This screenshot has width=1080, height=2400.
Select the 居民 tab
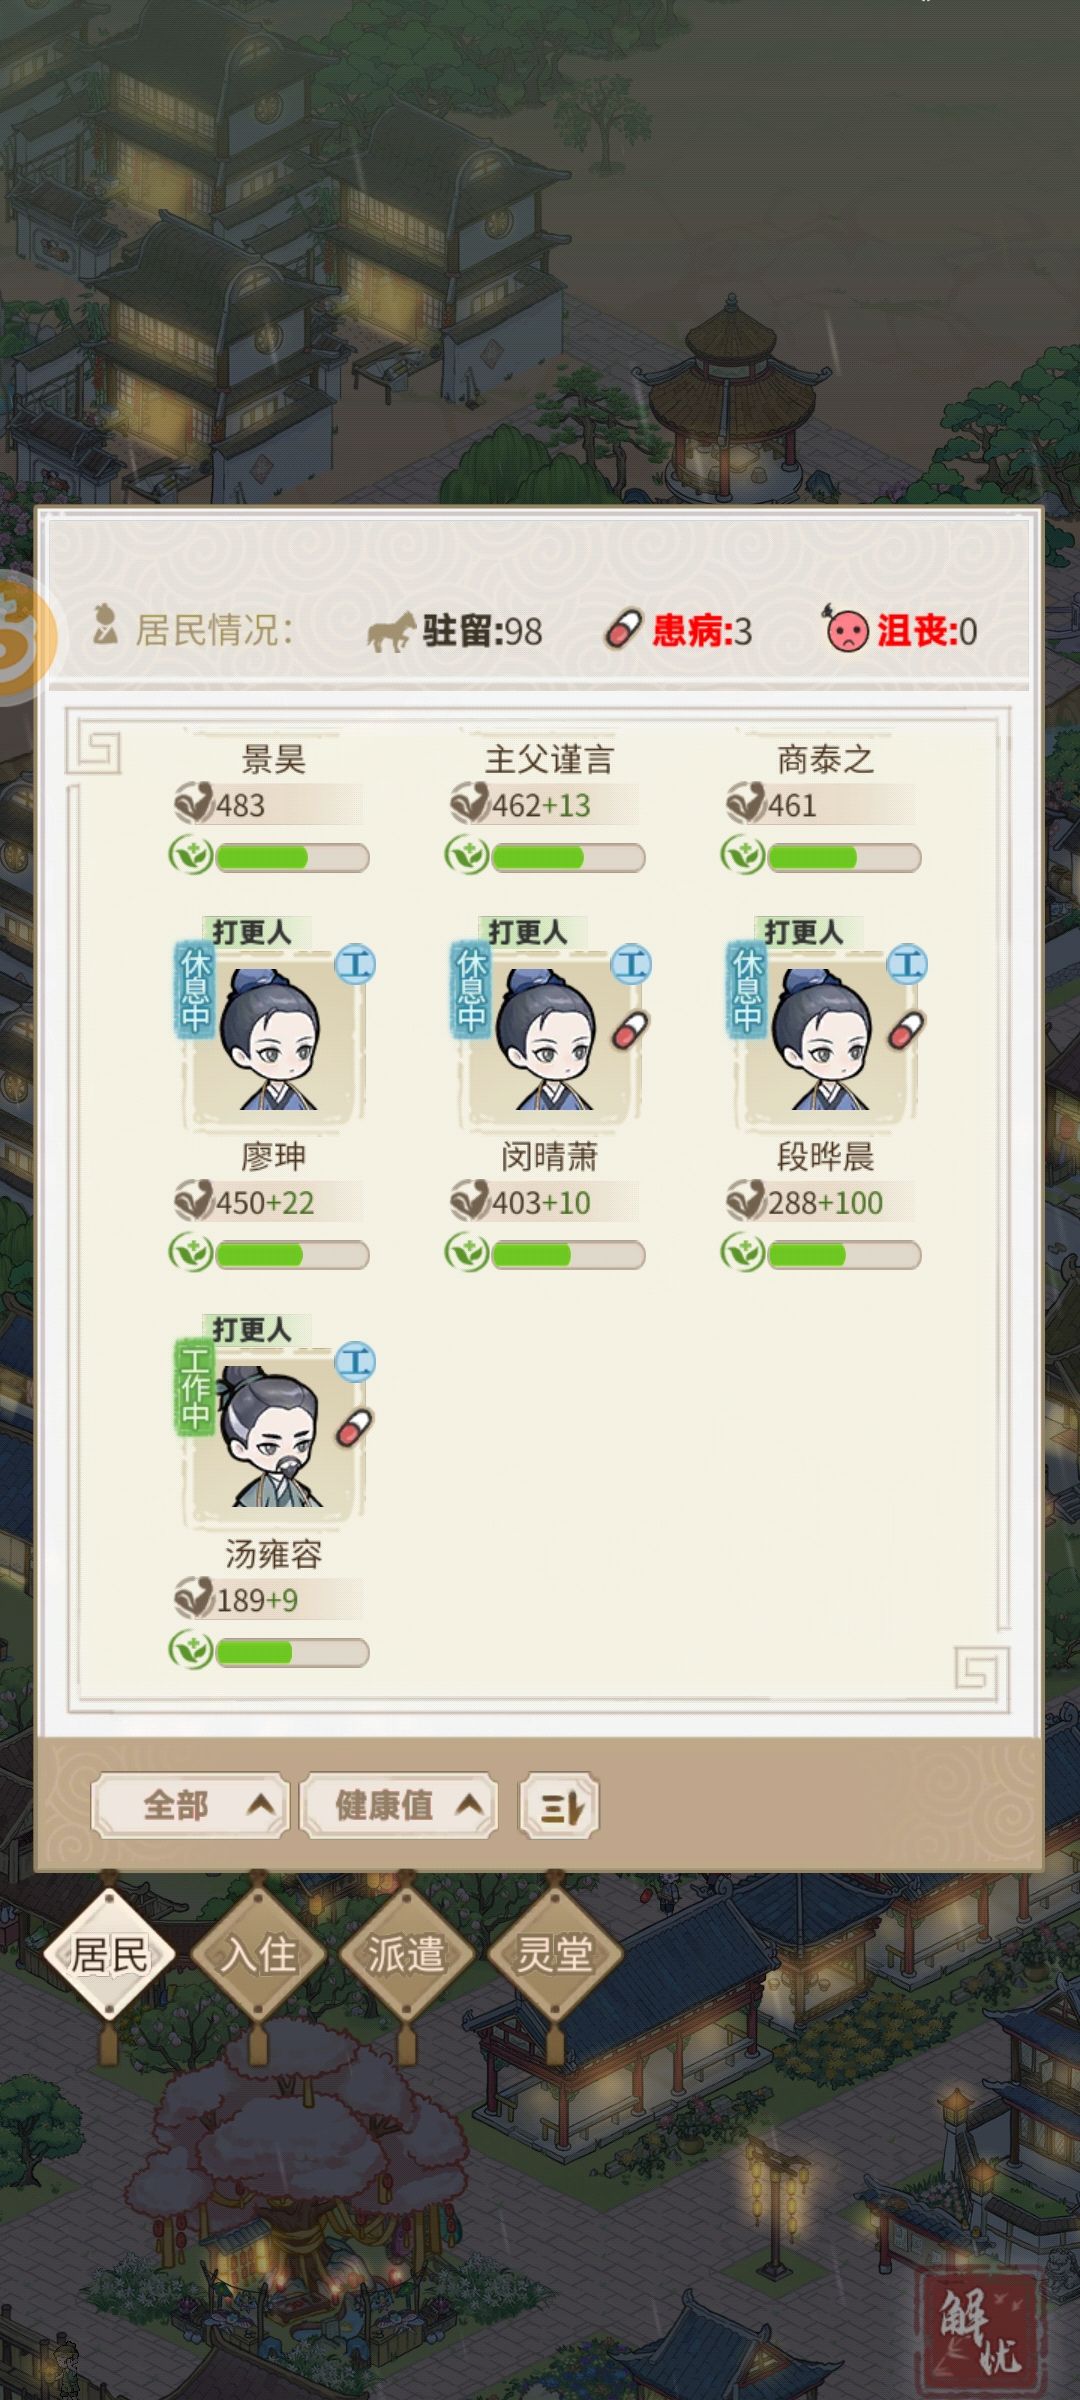[x=109, y=1954]
